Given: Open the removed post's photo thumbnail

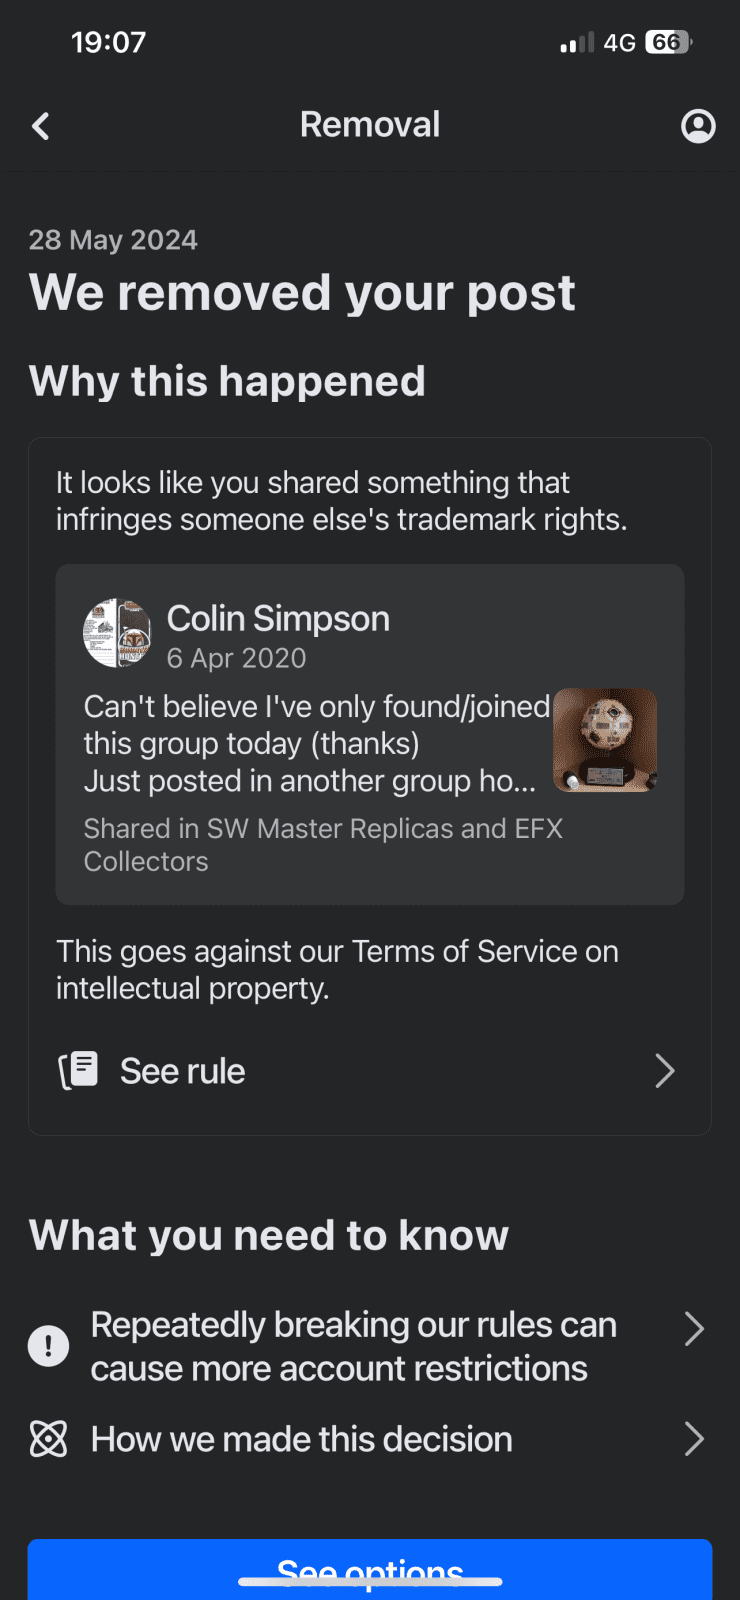Looking at the screenshot, I should point(605,740).
